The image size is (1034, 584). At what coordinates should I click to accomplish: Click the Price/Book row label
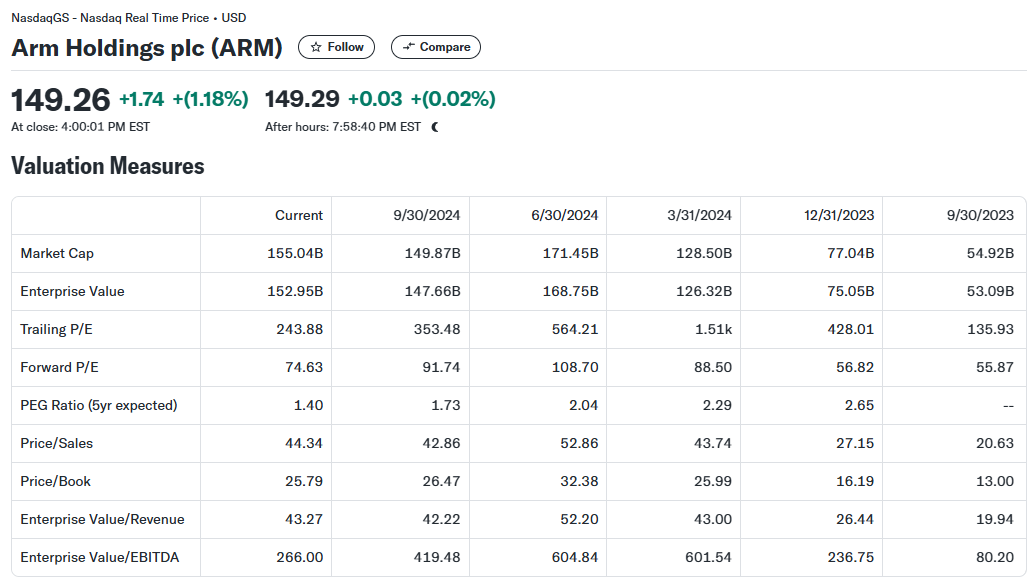[55, 482]
